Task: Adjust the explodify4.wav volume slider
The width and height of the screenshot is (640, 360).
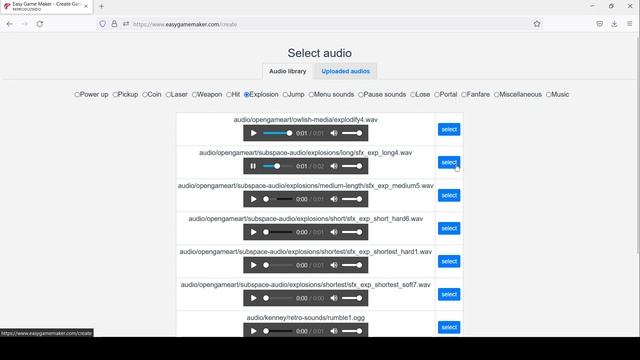Action: [x=352, y=133]
